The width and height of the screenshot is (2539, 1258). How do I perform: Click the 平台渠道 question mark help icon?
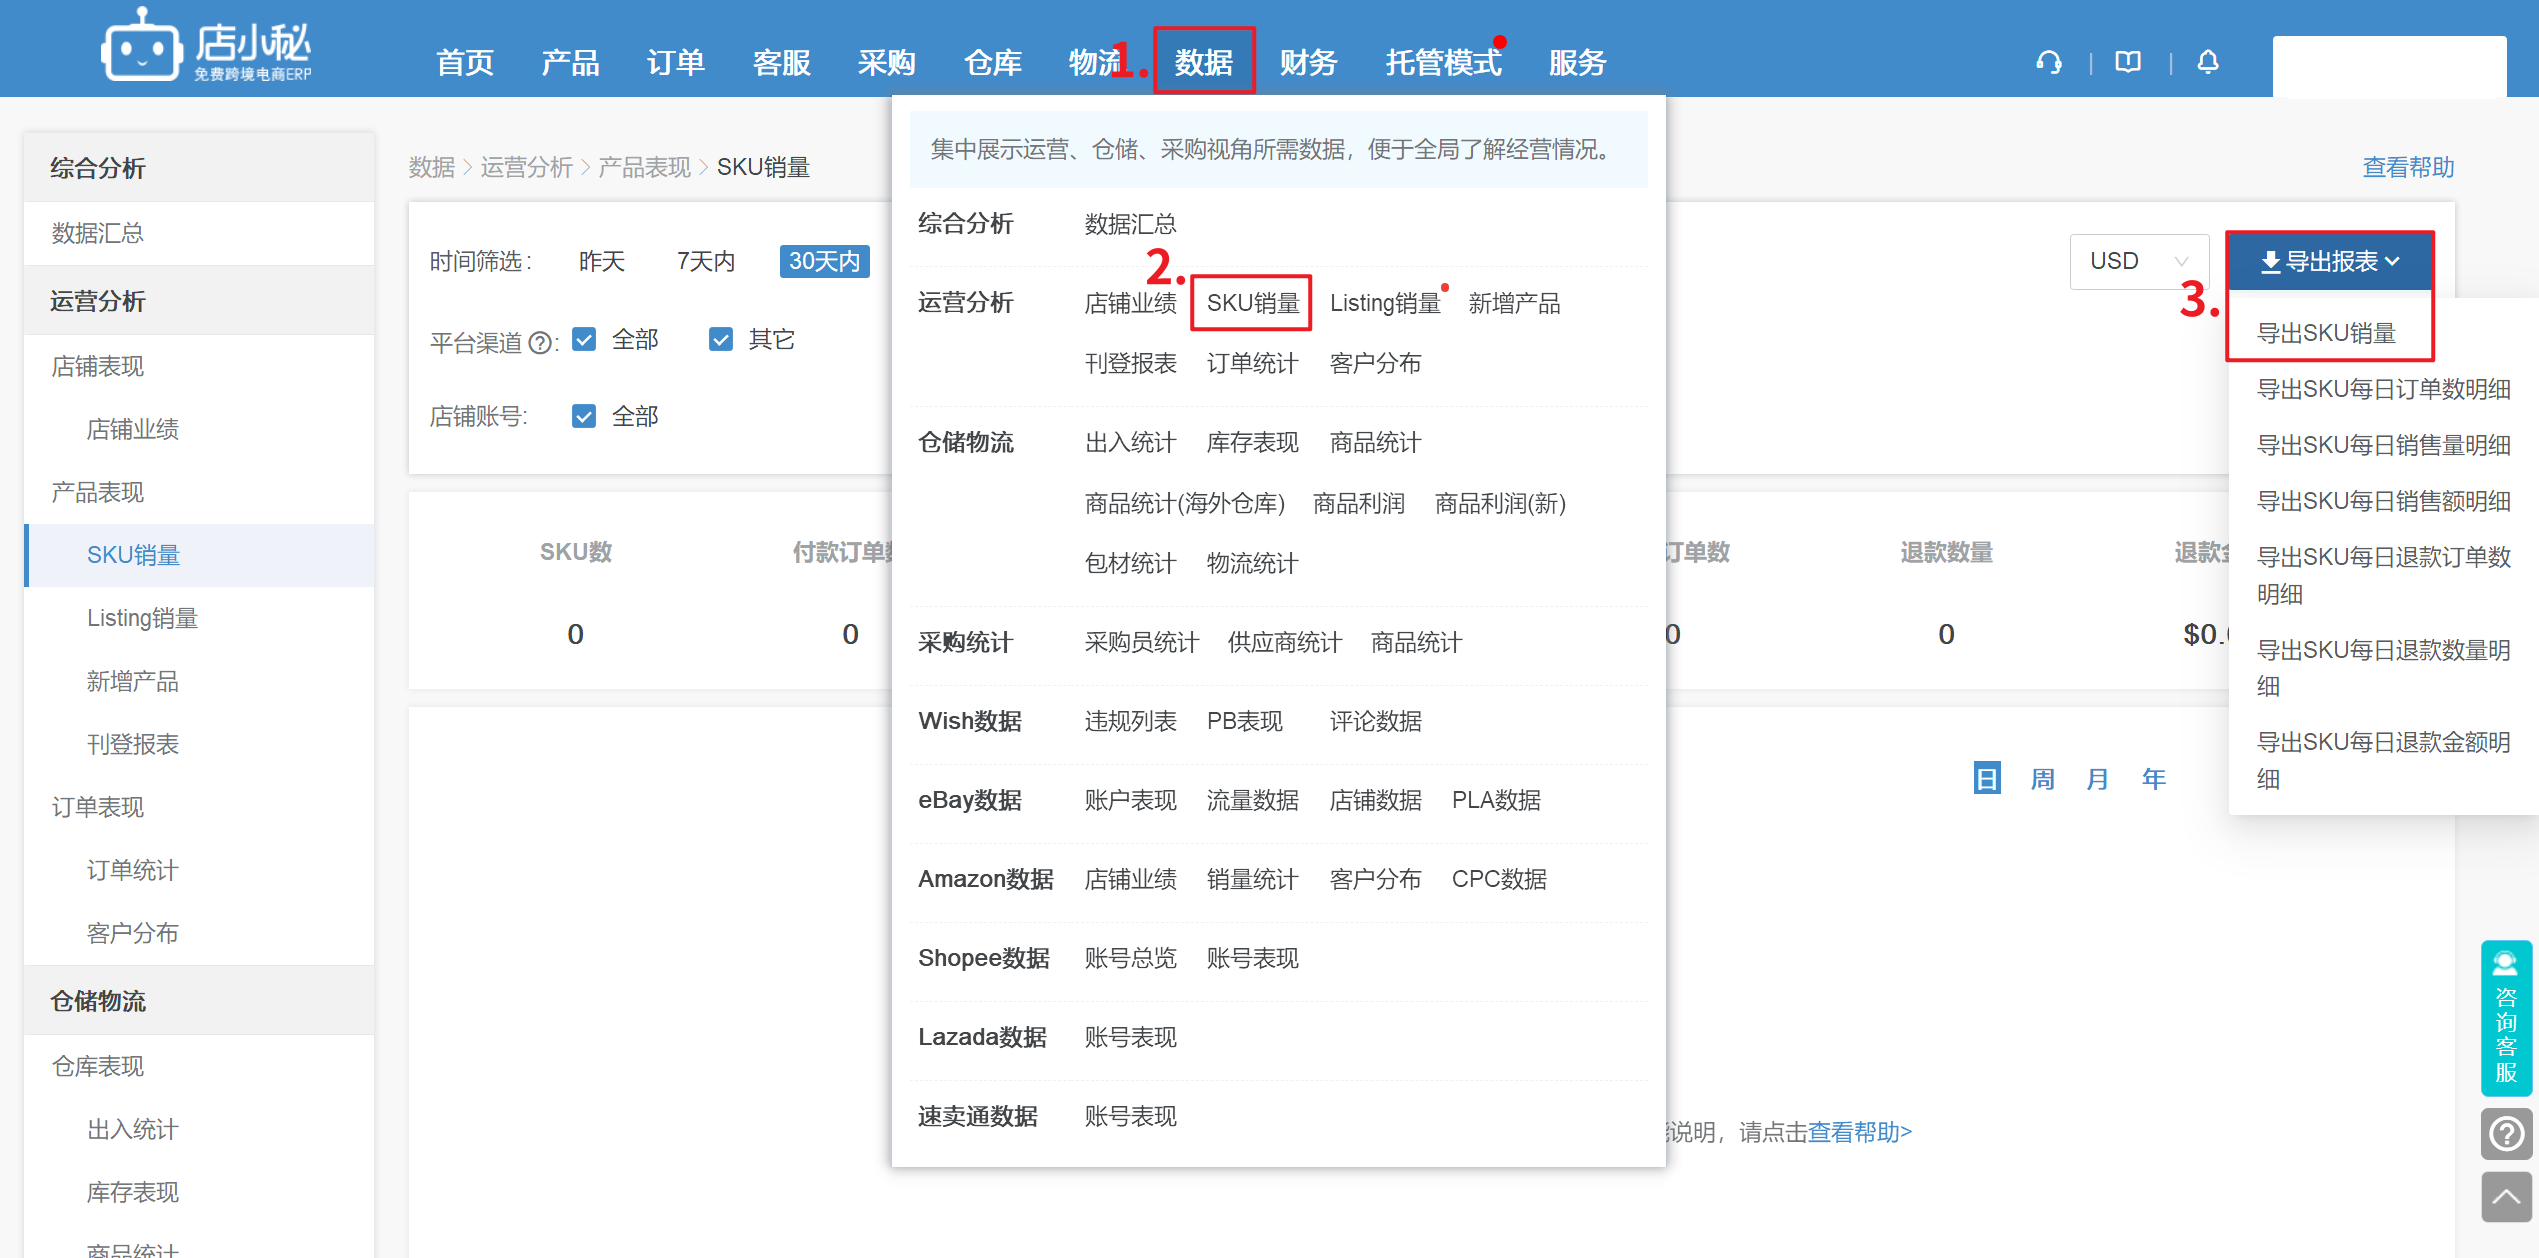pos(540,343)
